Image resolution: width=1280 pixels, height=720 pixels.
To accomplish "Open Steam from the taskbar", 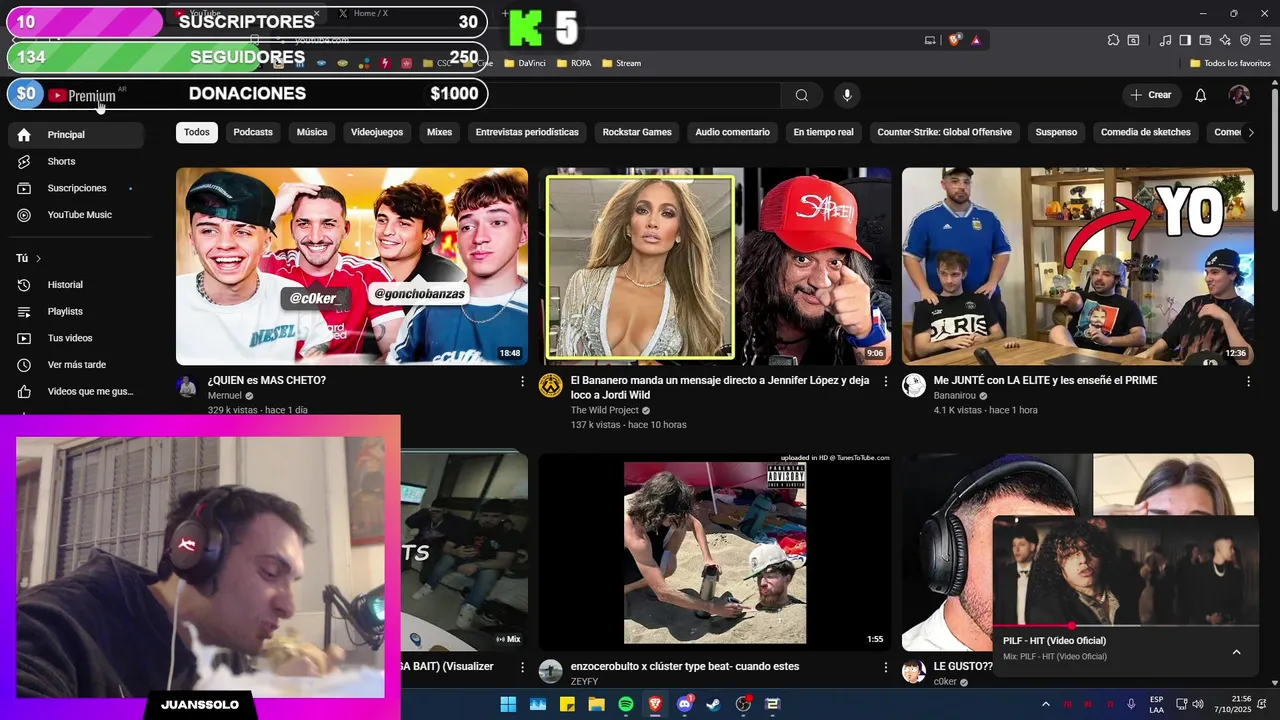I will 713,704.
